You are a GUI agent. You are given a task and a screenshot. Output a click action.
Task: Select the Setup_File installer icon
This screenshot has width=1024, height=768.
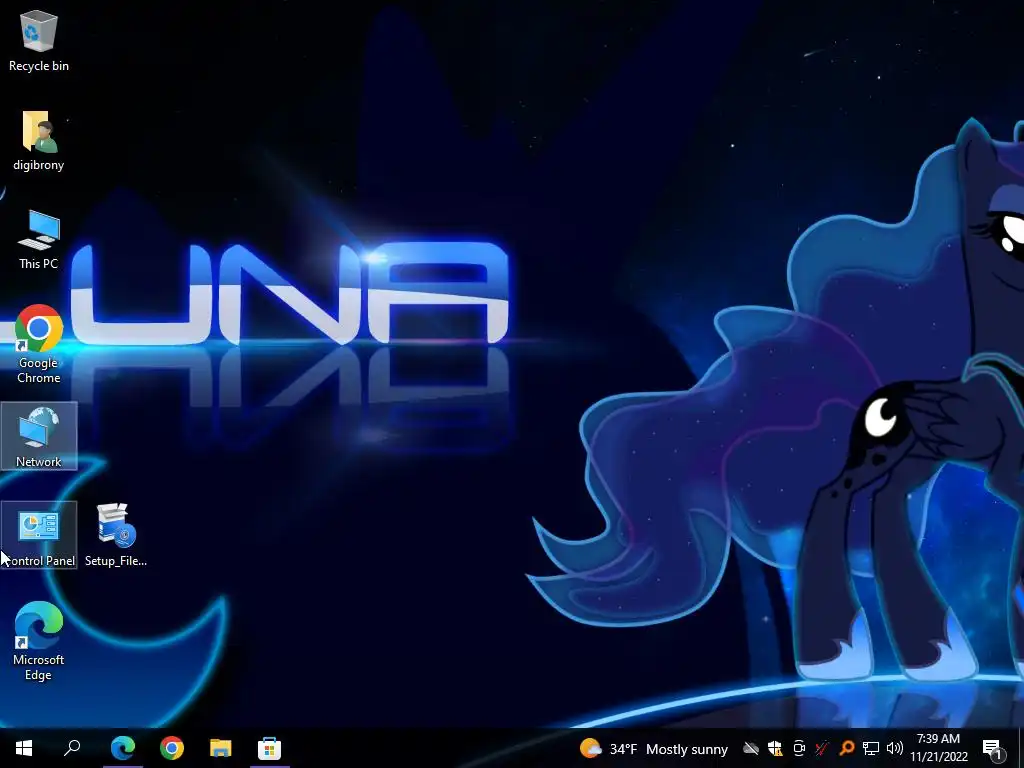pyautogui.click(x=116, y=536)
